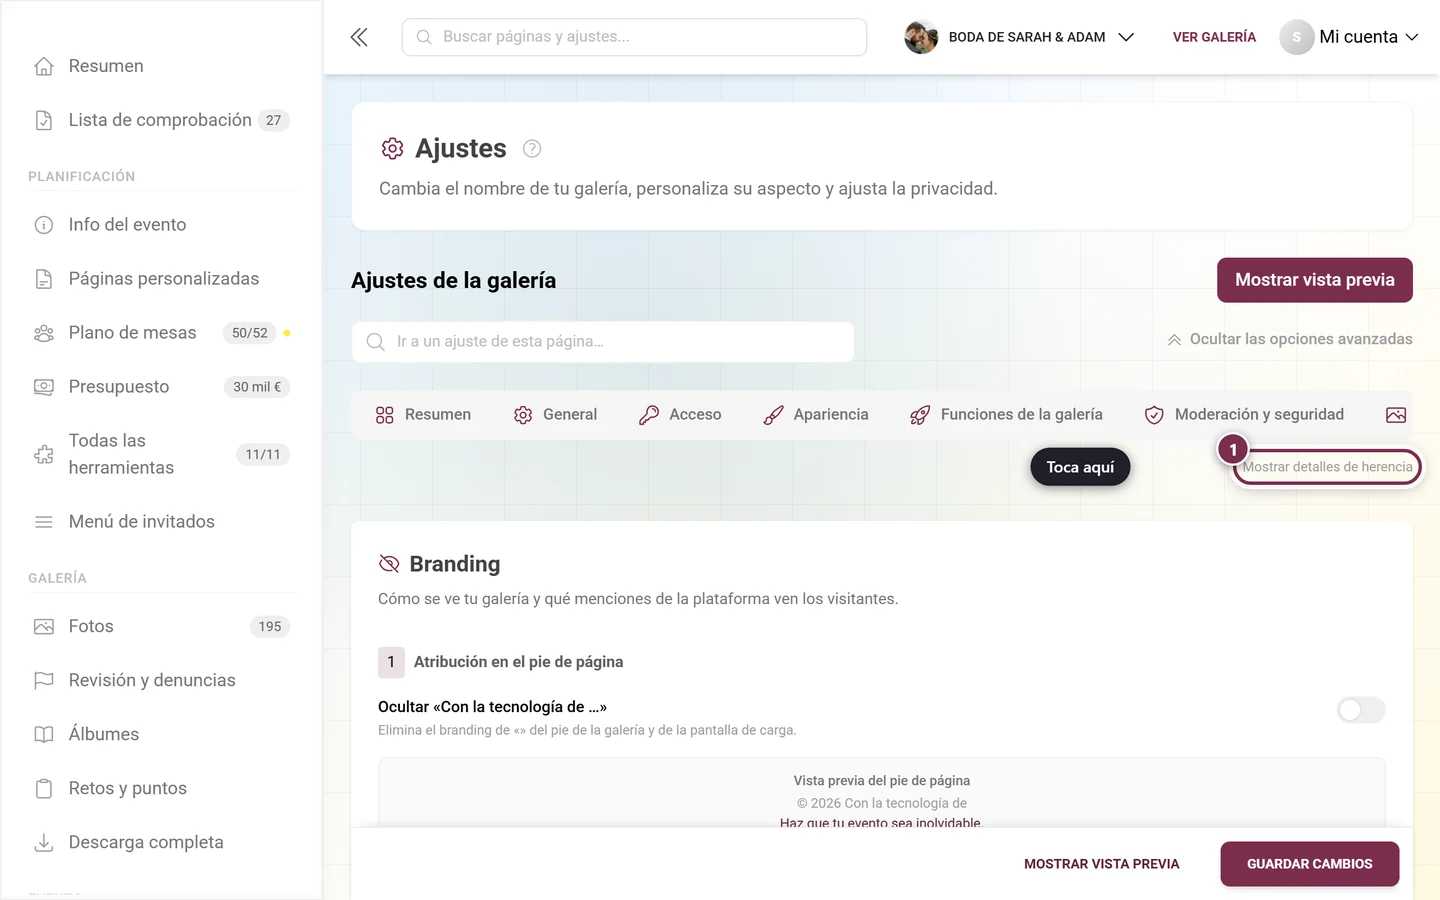Focus the Ir a un ajuste search field
Viewport: 1440px width, 900px height.
603,342
